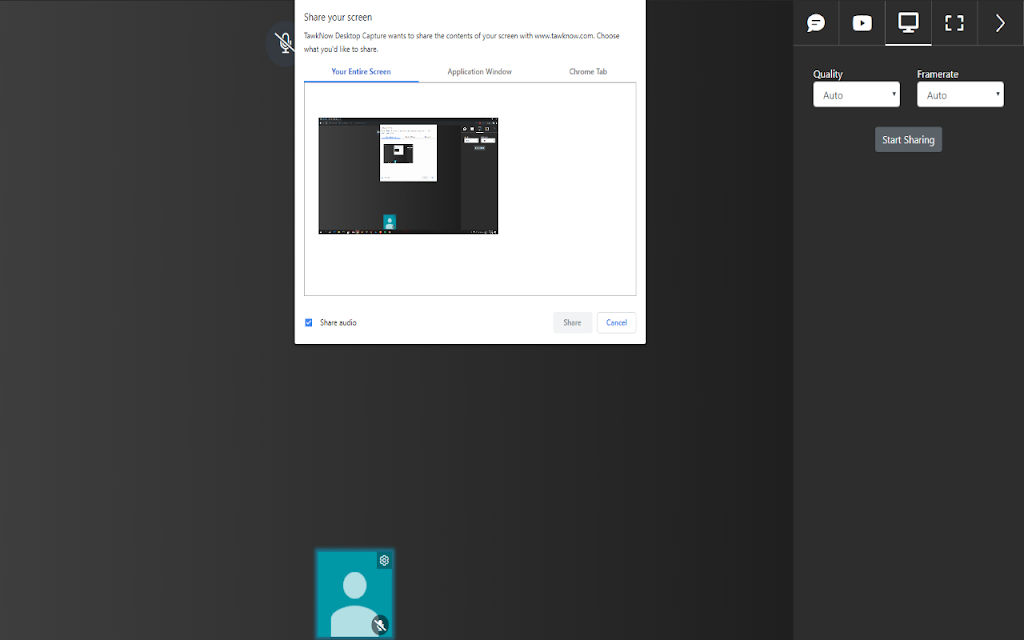Switch to Application Window tab
This screenshot has width=1024, height=640.
coord(479,72)
